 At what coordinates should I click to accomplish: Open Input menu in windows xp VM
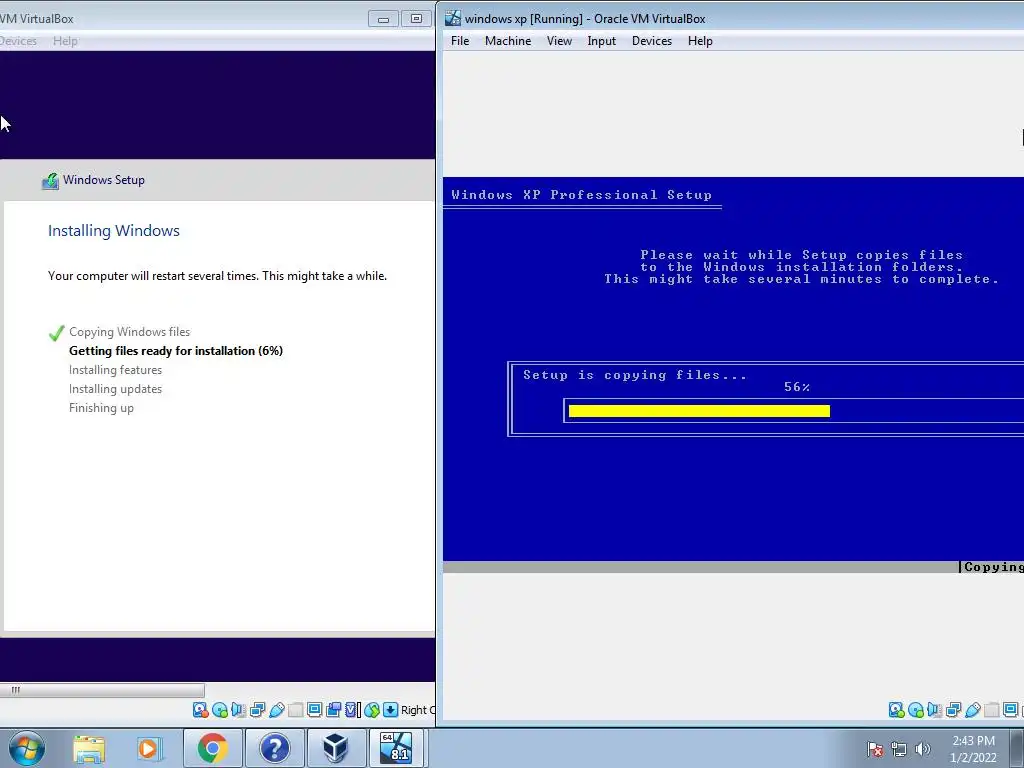tap(601, 40)
